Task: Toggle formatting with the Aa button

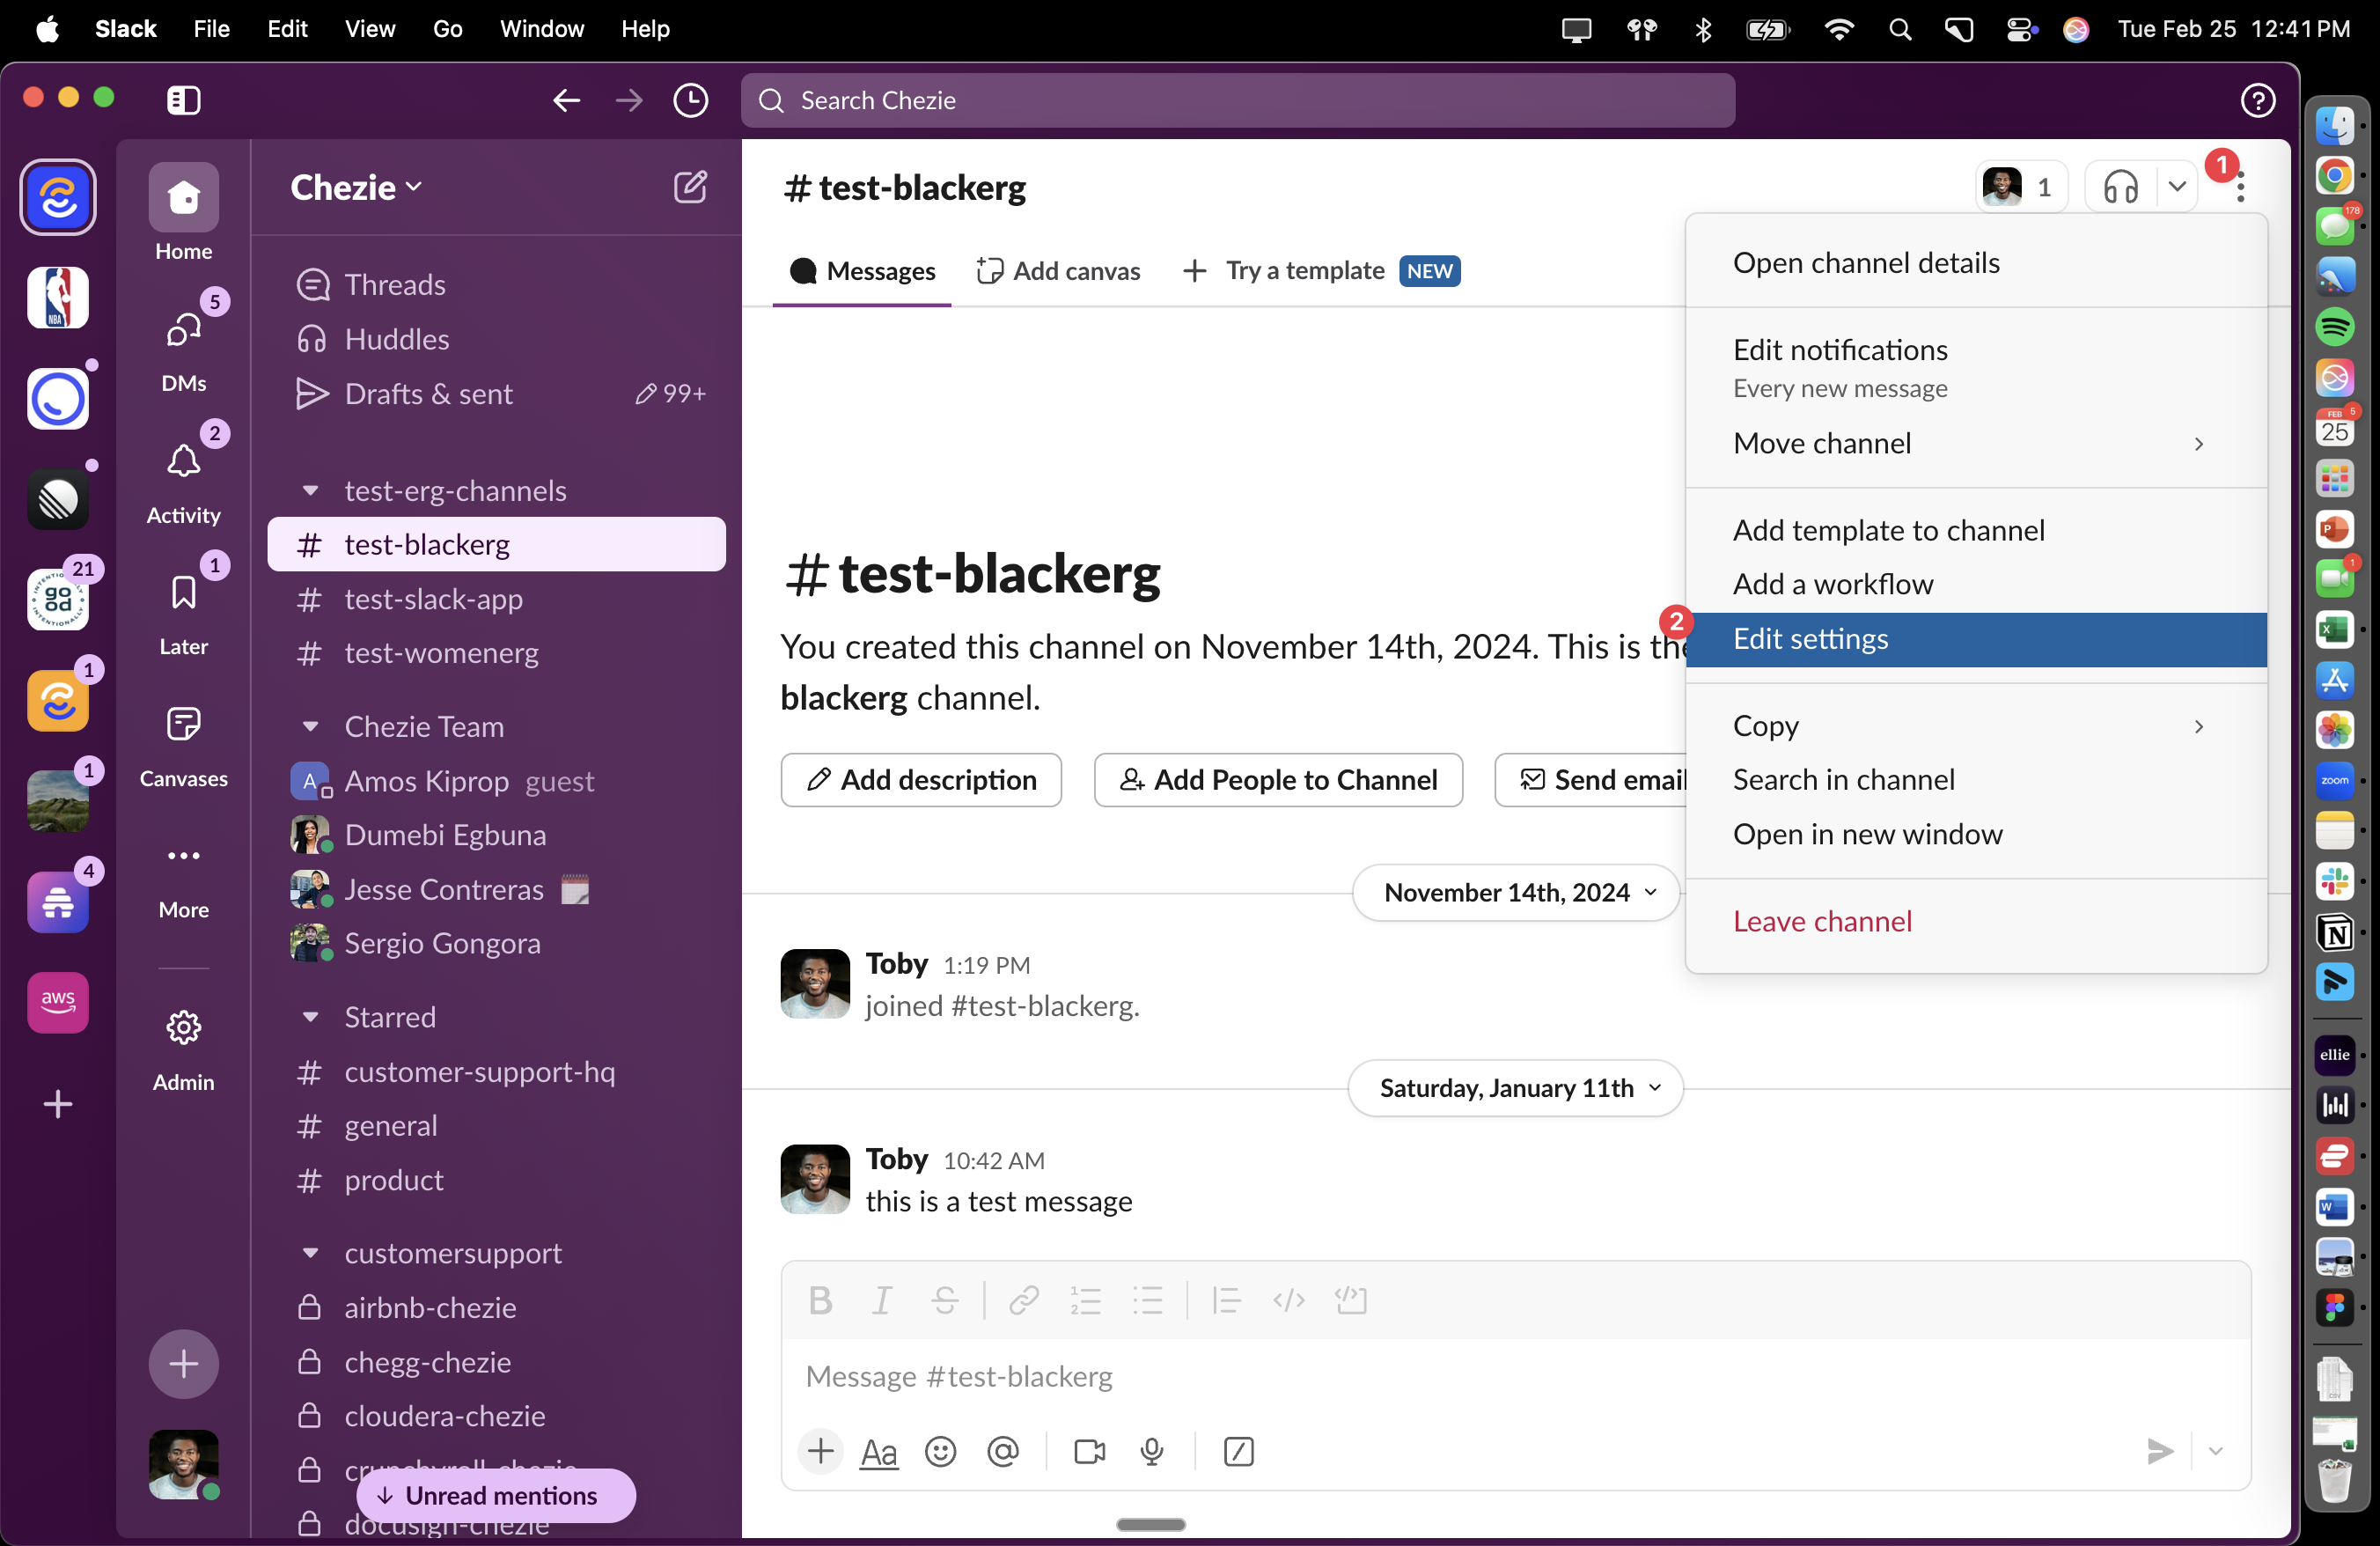Action: tap(879, 1451)
